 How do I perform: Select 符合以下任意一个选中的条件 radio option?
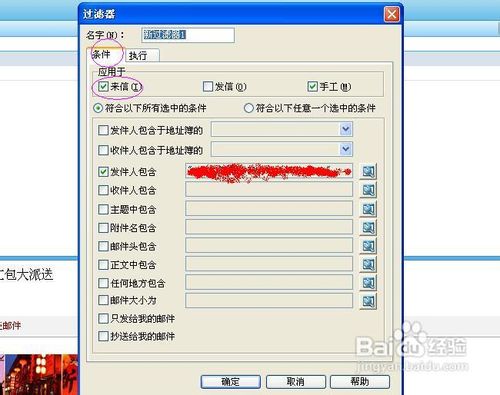coord(249,108)
